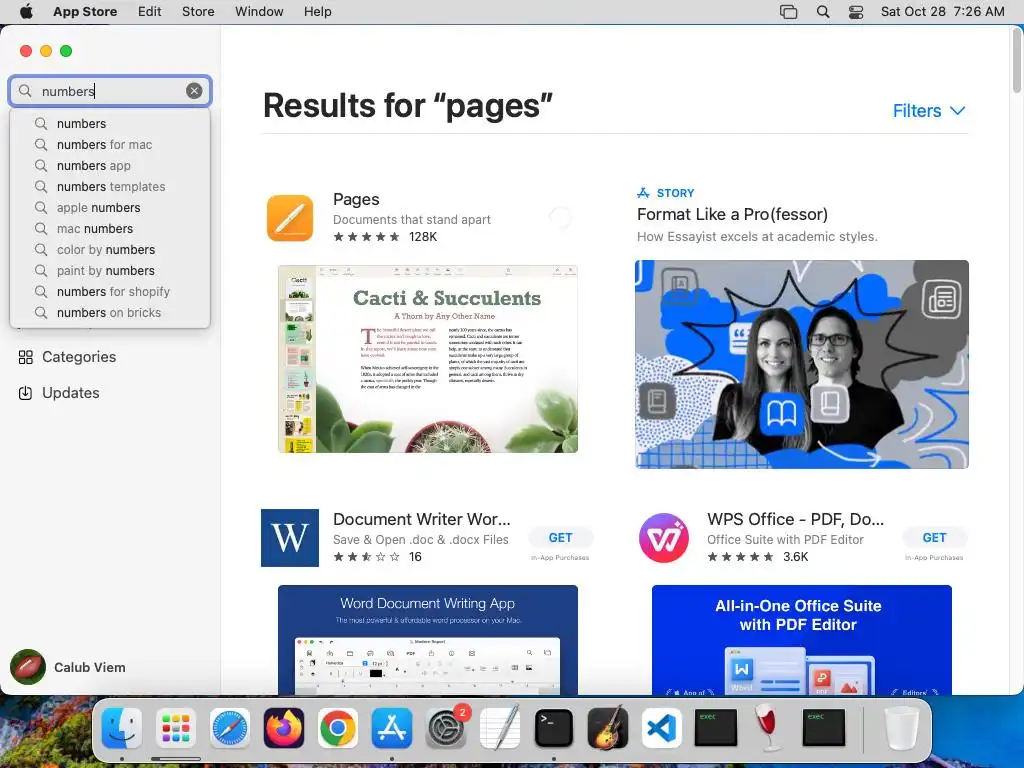
Task: Open the Pages app title link
Action: (356, 199)
